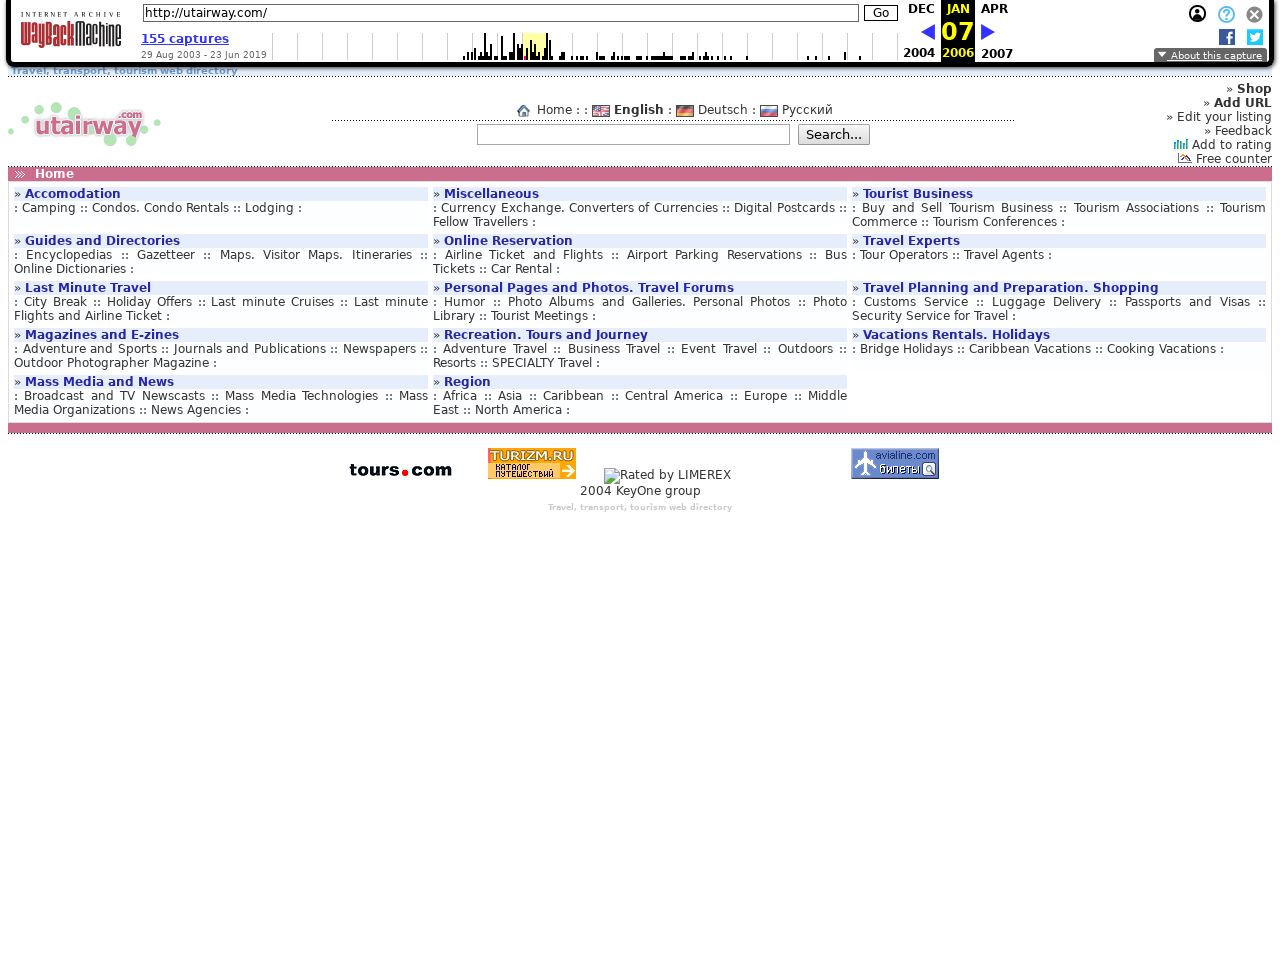Viewport: 1280px width, 960px height.
Task: Share capture on Facebook
Action: click(x=1227, y=37)
